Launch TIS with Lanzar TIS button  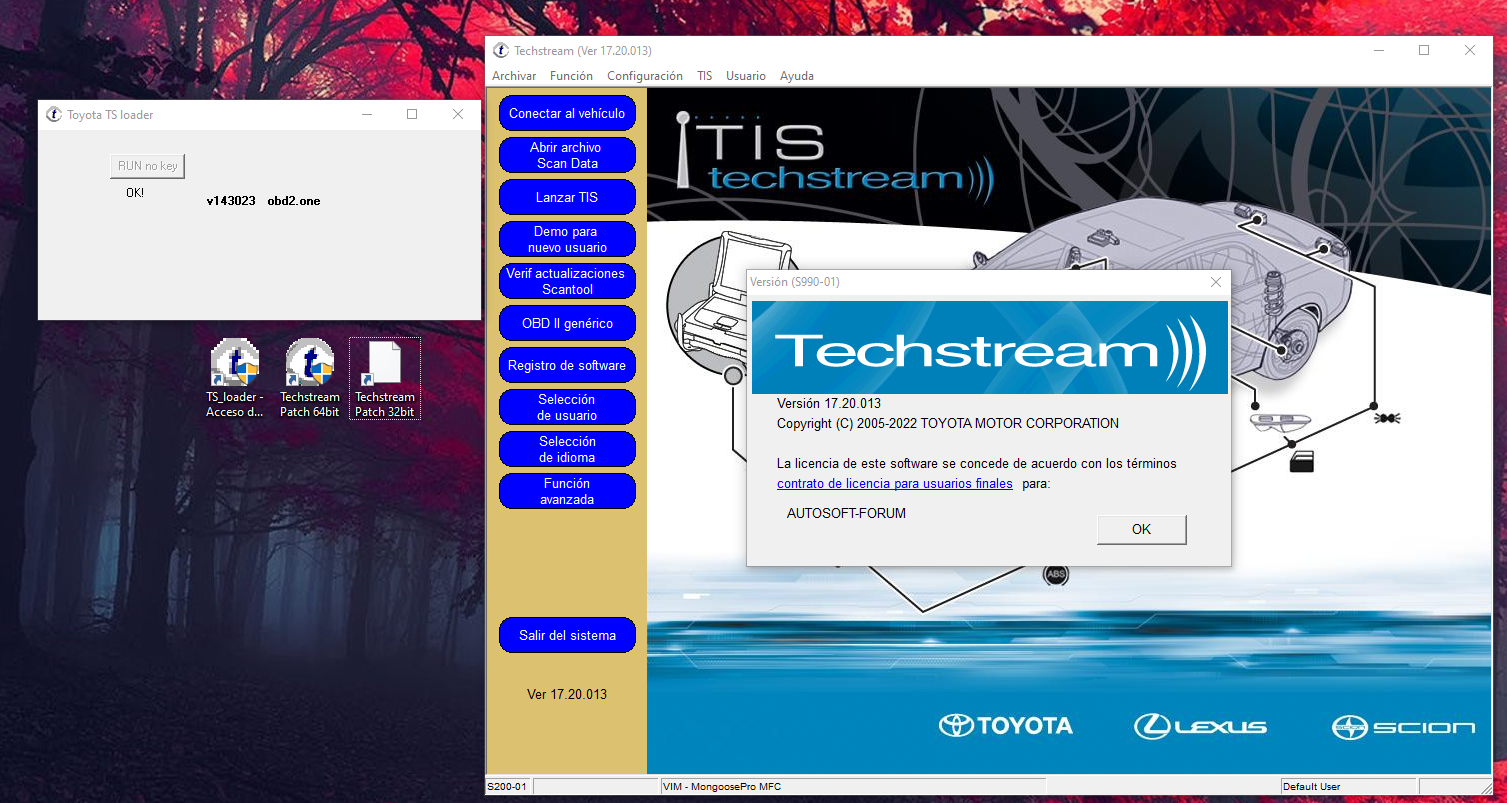tap(567, 197)
